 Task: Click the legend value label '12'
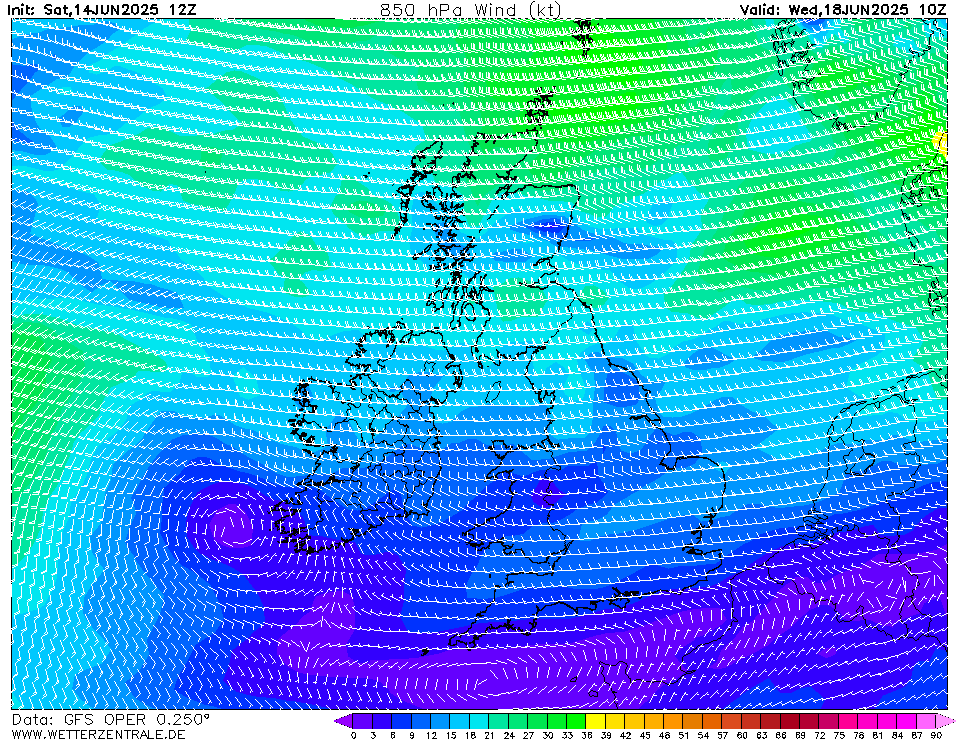click(x=431, y=735)
